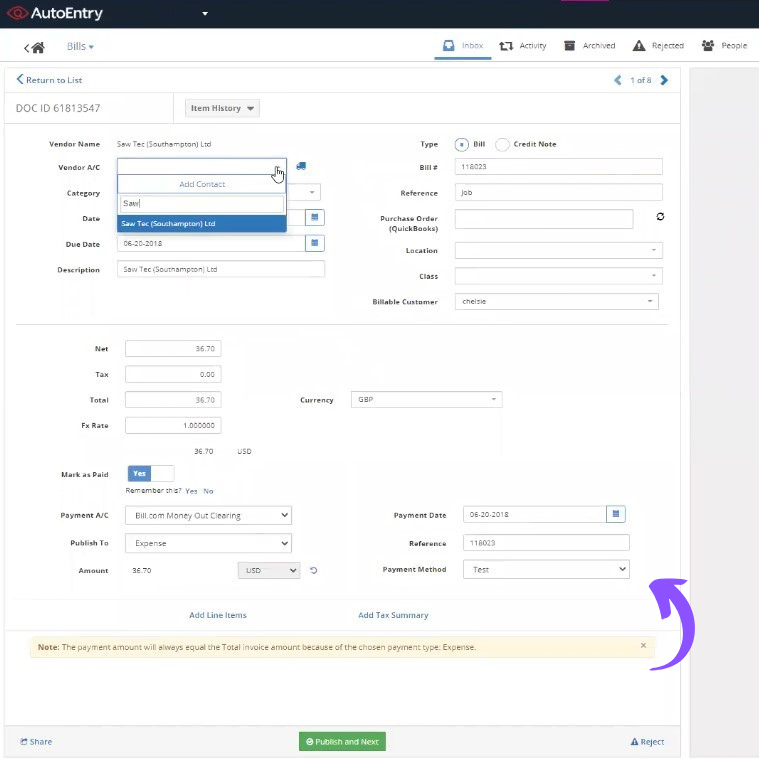Toggle the Mark as Paid switch
This screenshot has width=759, height=759.
click(150, 474)
